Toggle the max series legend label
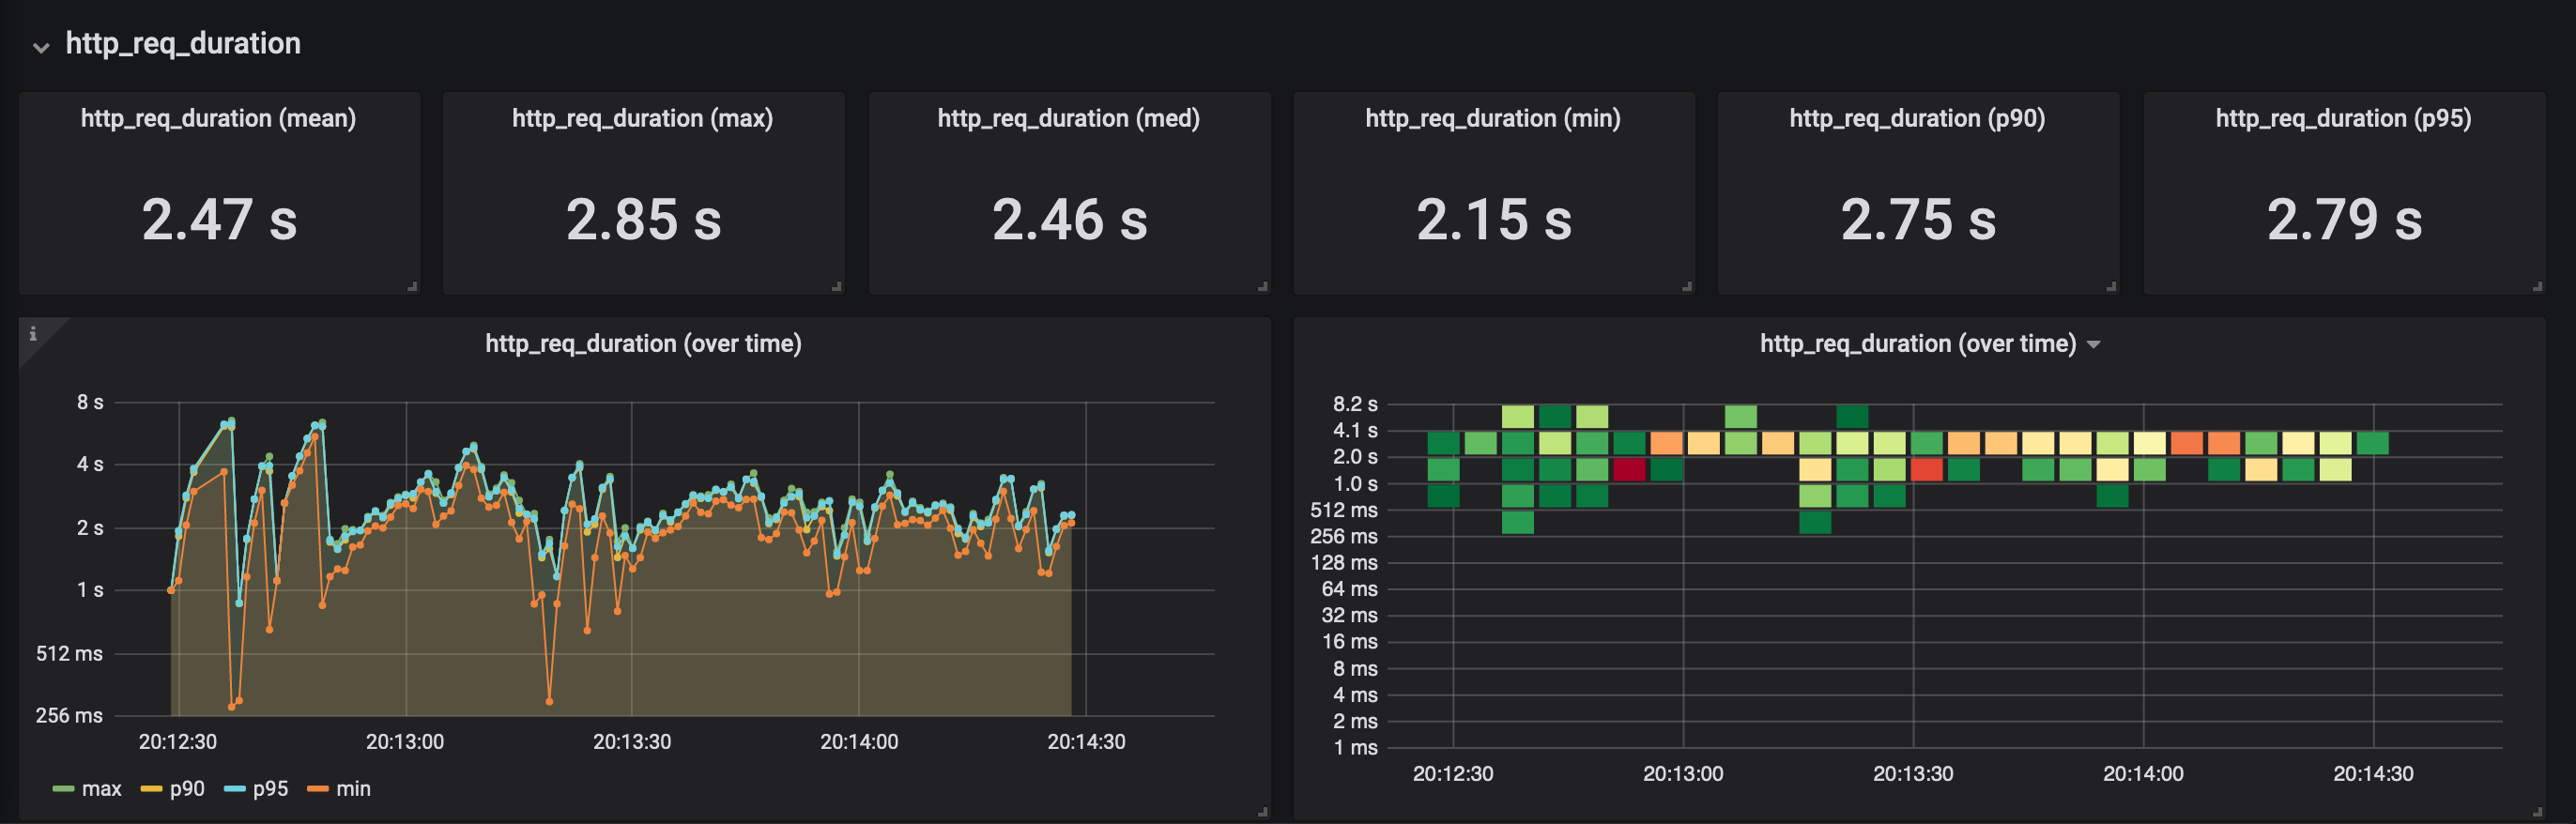This screenshot has width=2576, height=824. pos(101,789)
